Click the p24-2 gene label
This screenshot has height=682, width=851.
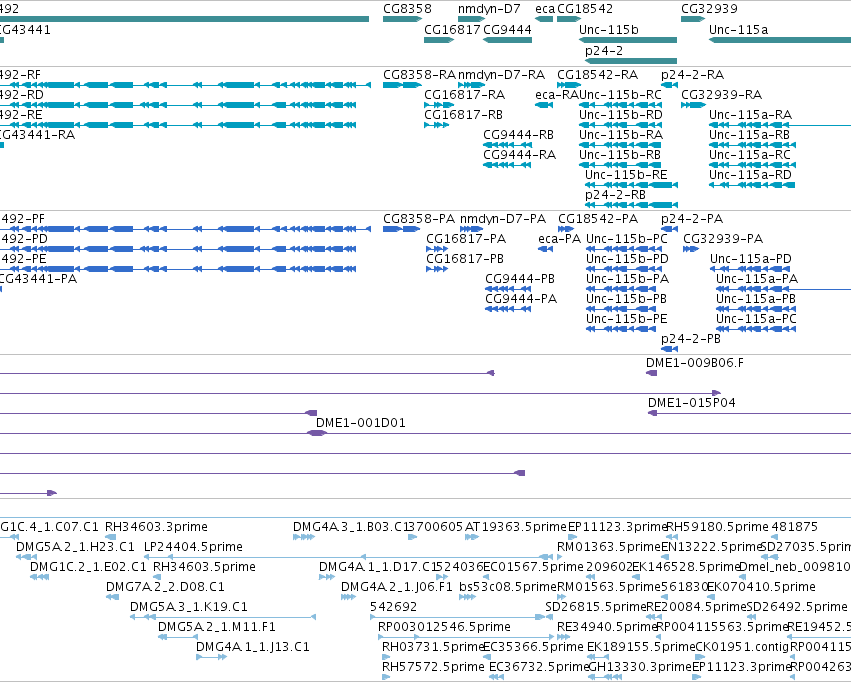point(604,50)
